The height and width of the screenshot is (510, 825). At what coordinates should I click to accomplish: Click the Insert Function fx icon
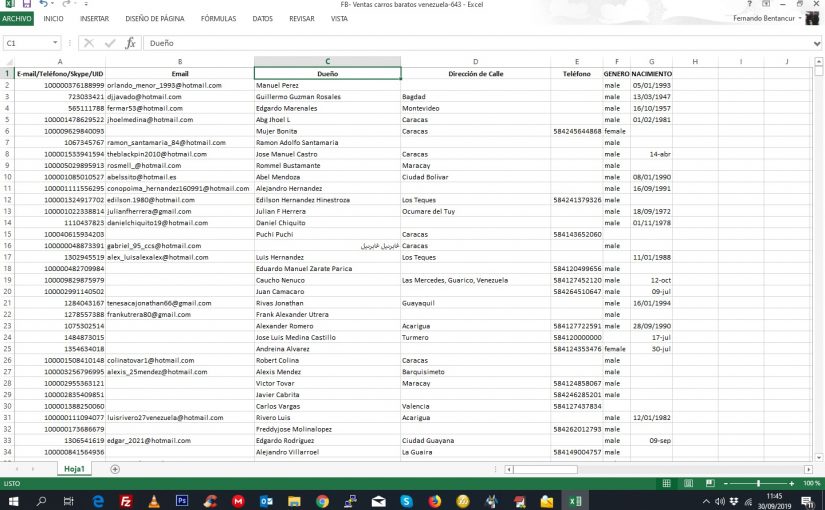(130, 43)
